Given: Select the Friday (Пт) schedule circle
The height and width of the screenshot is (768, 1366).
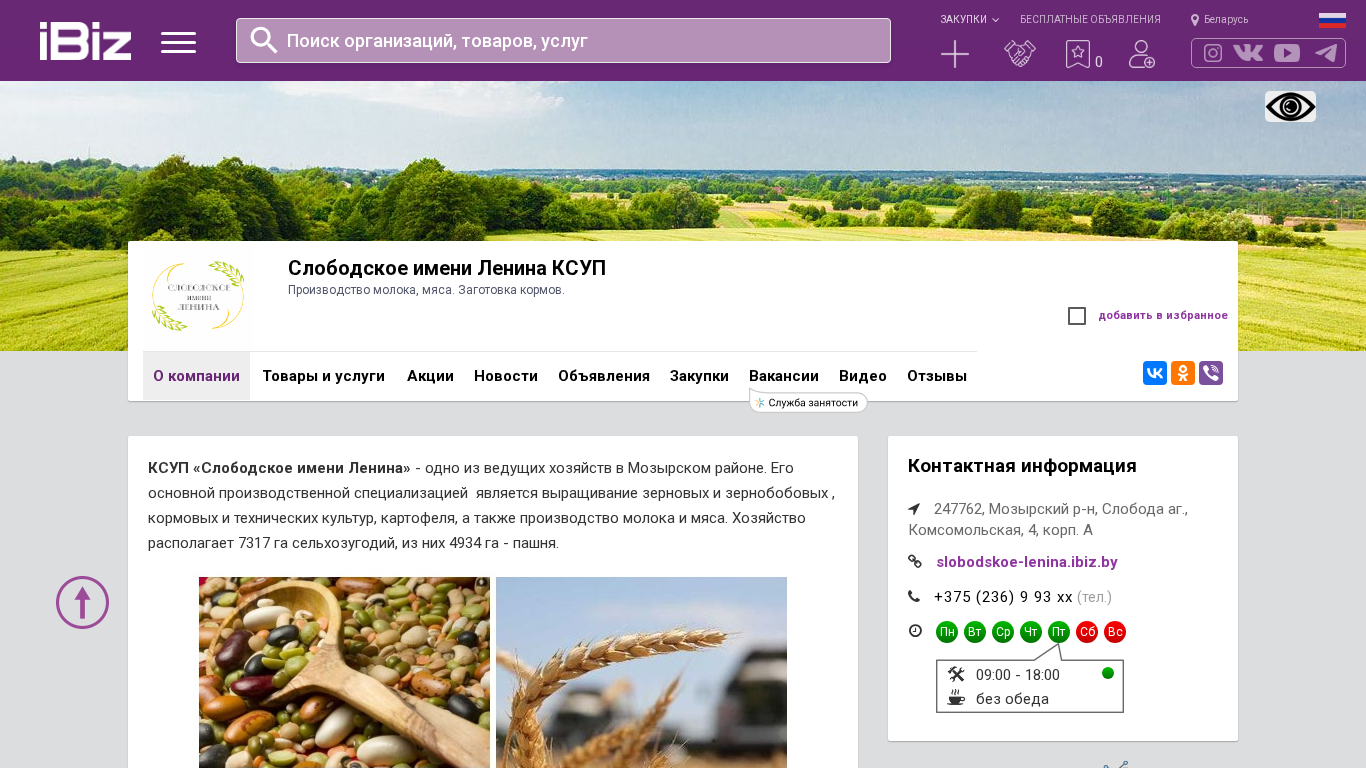Looking at the screenshot, I should [1059, 632].
